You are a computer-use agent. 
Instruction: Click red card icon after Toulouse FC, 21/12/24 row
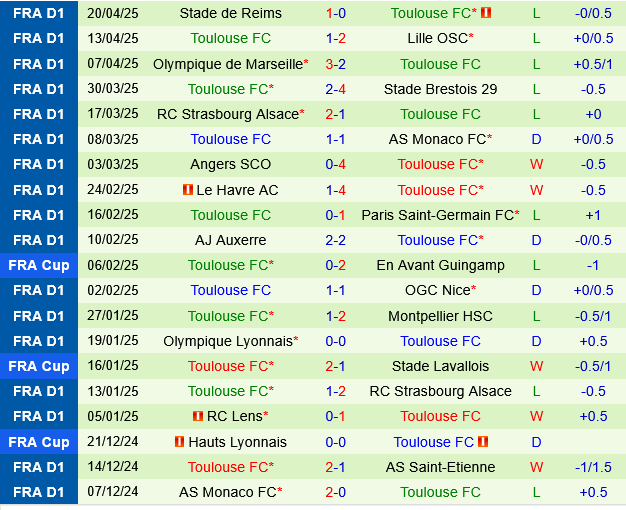point(483,442)
